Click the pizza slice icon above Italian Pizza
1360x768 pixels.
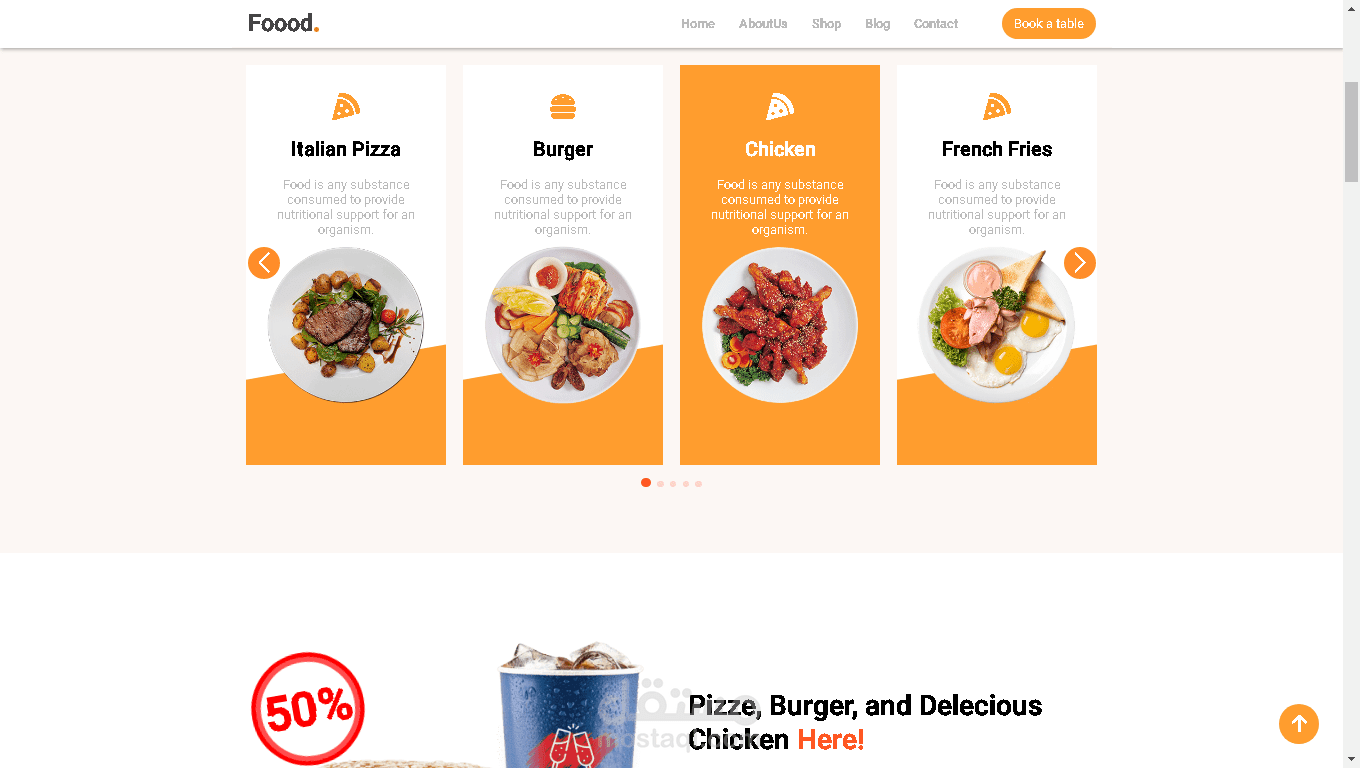(346, 106)
